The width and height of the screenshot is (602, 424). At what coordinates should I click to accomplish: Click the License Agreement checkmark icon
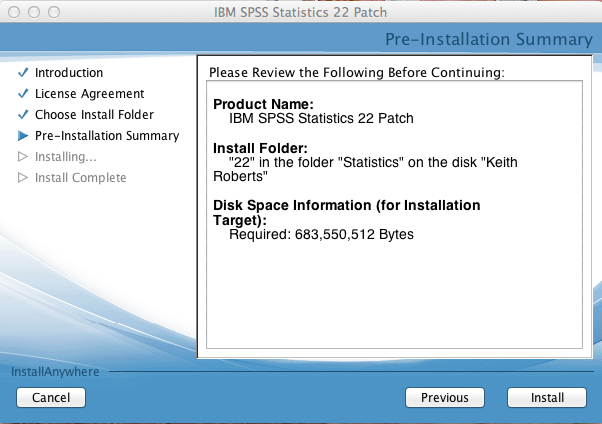(23, 93)
